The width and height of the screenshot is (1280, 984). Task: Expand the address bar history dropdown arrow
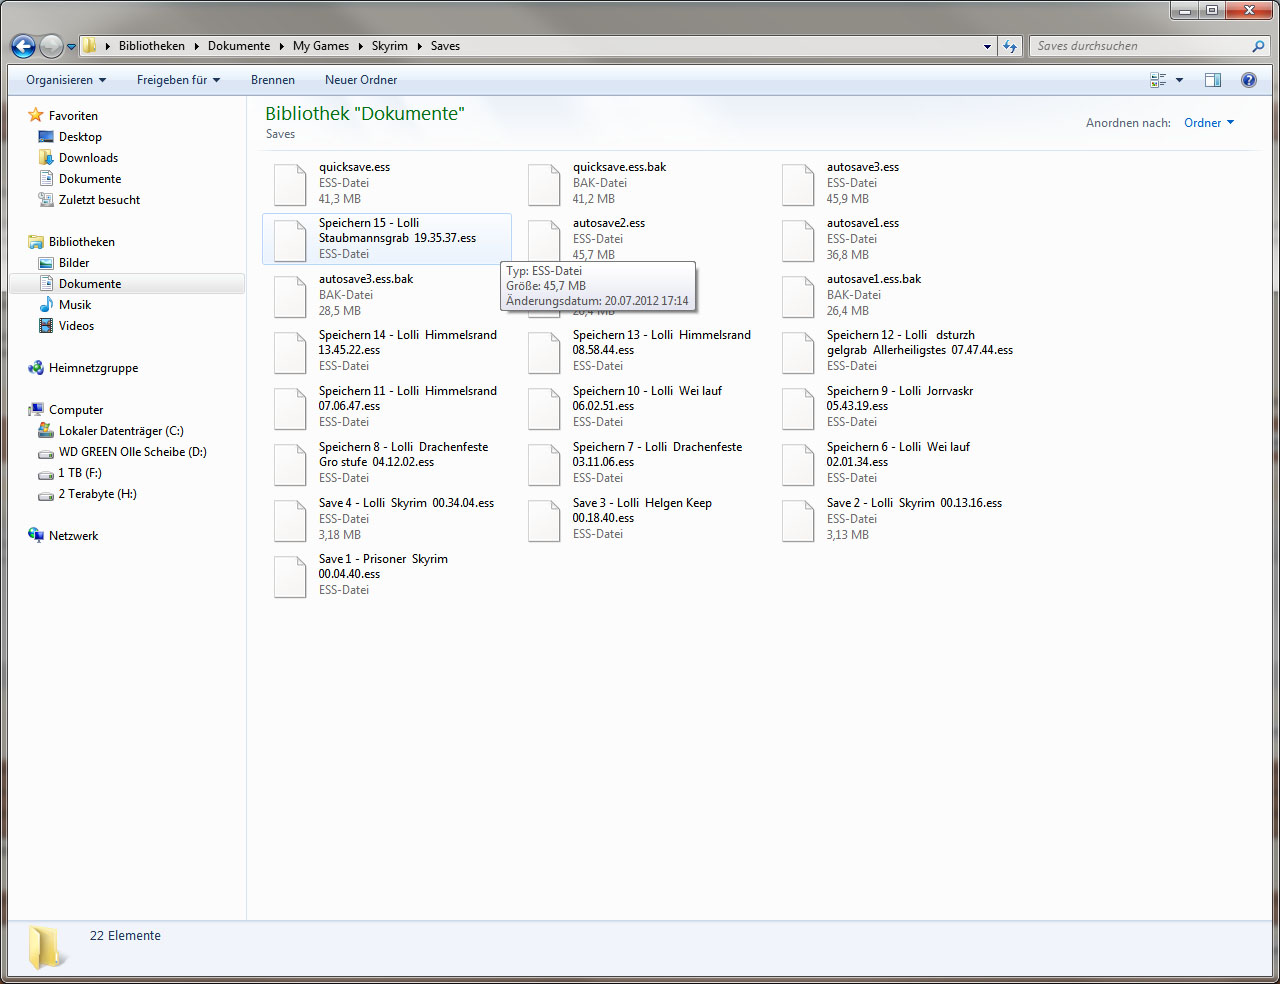(987, 46)
